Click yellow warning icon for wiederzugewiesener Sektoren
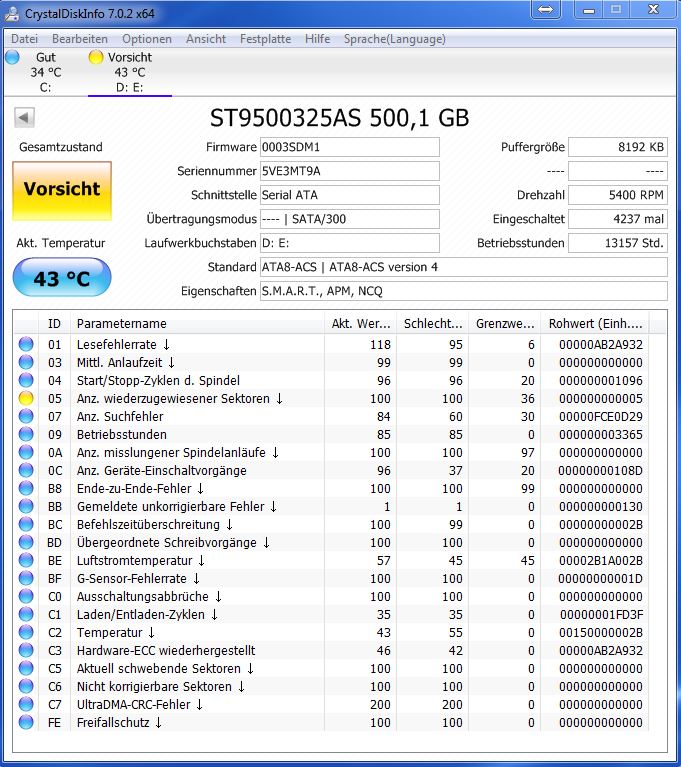The width and height of the screenshot is (681, 767). click(x=26, y=399)
